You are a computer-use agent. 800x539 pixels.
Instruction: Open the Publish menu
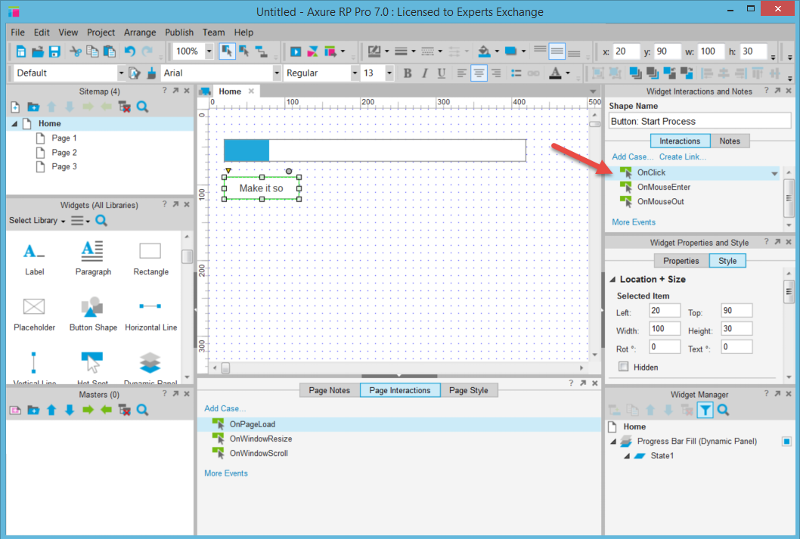179,32
